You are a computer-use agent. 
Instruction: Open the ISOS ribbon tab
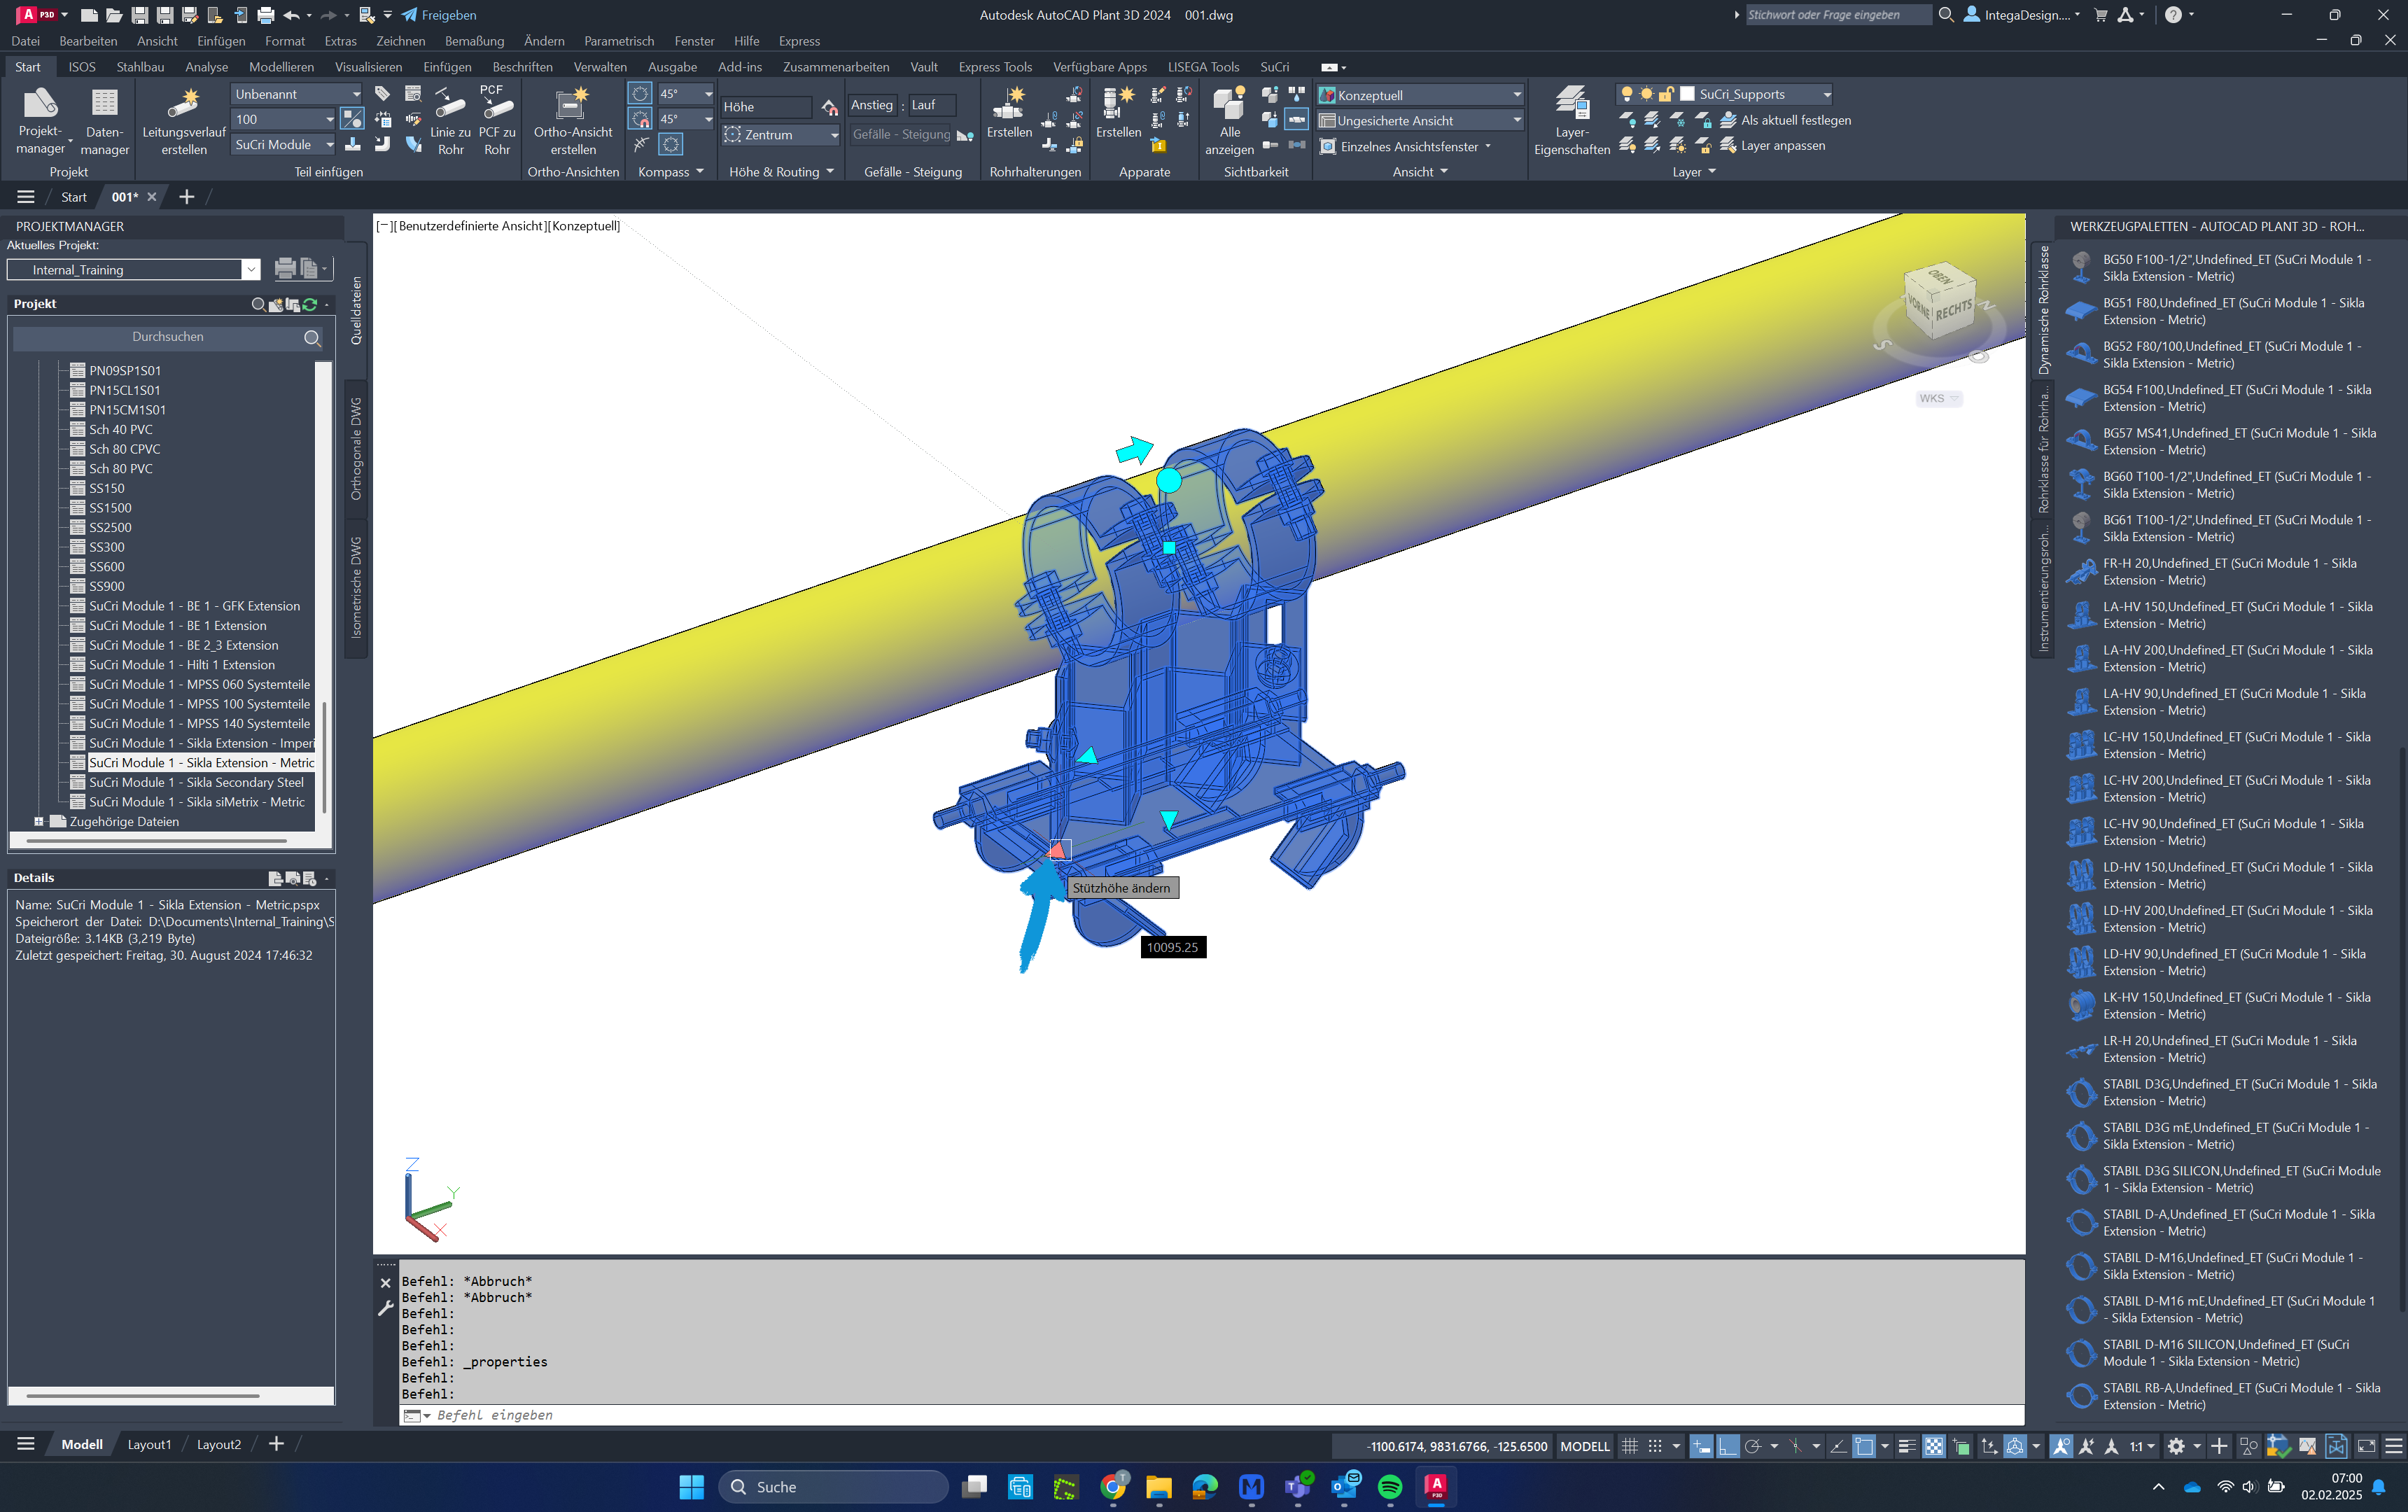click(82, 67)
